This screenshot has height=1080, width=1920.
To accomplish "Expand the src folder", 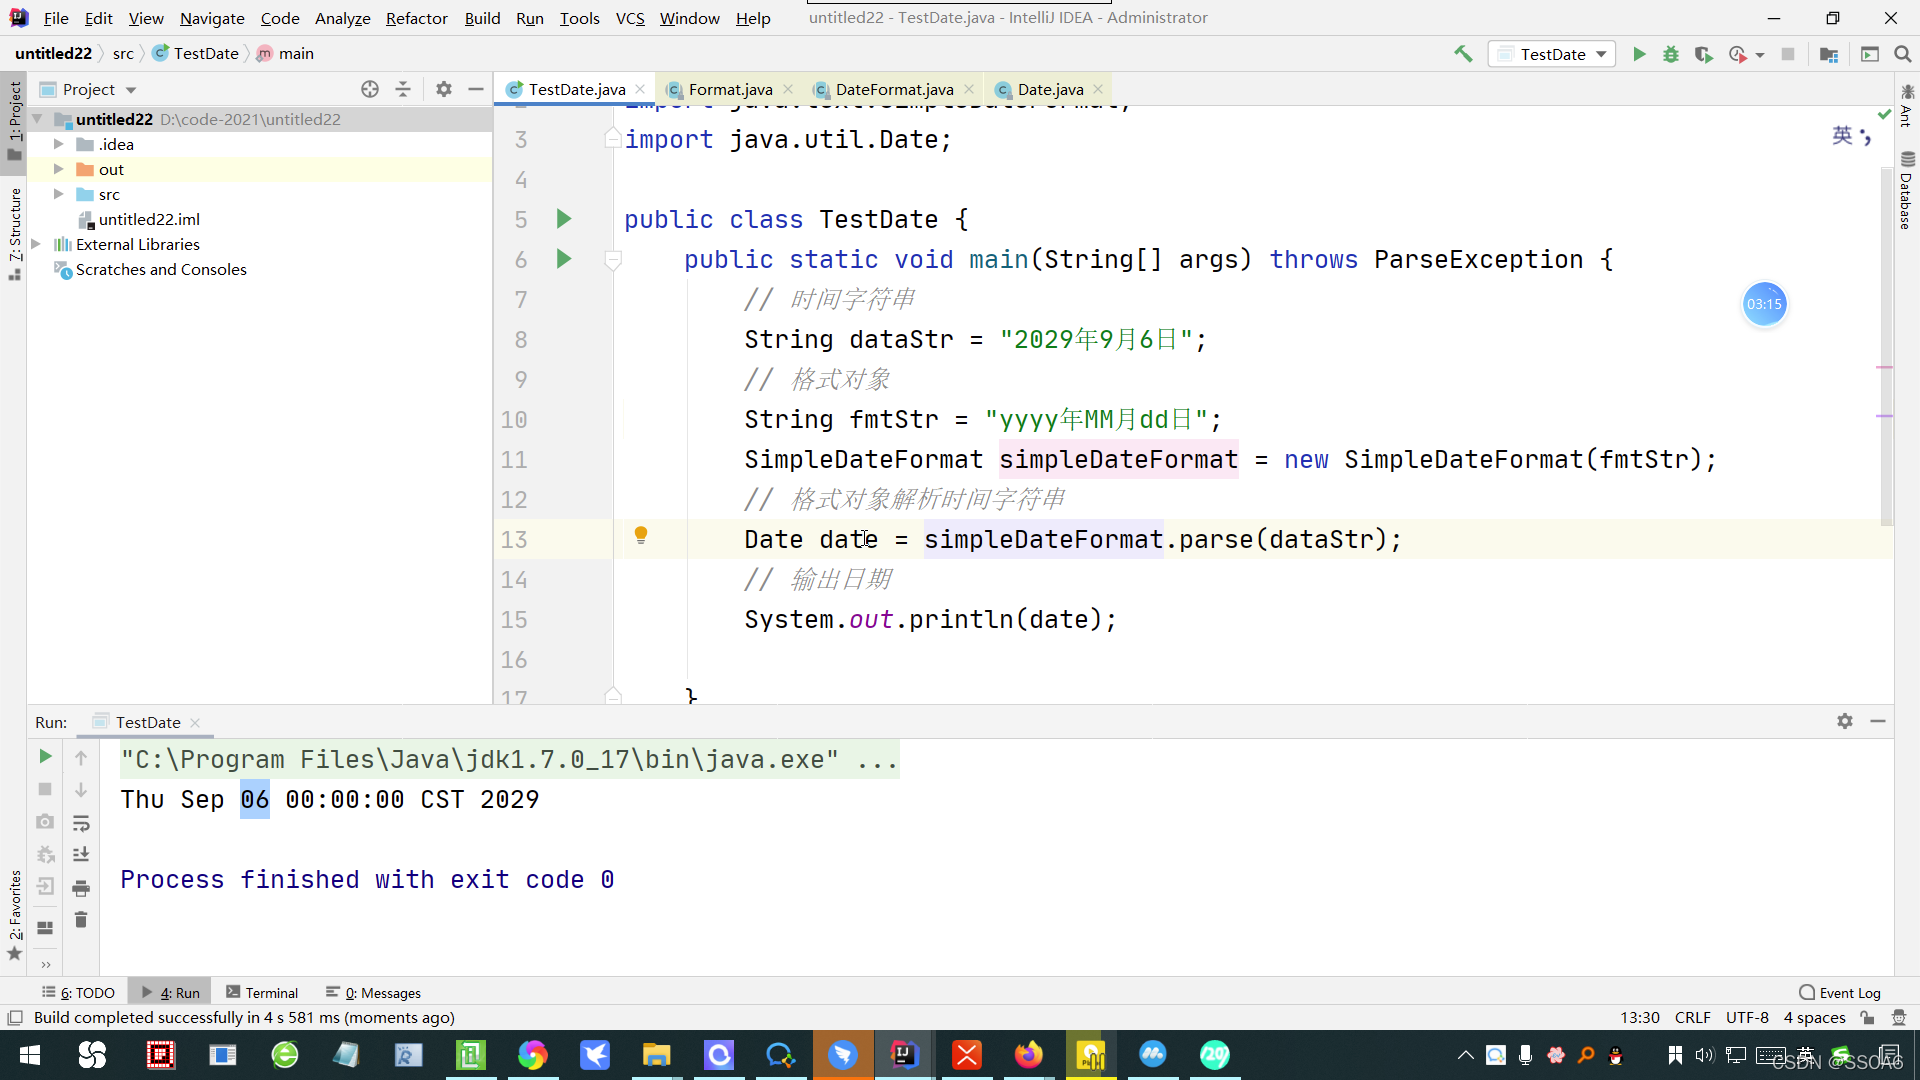I will [x=59, y=194].
